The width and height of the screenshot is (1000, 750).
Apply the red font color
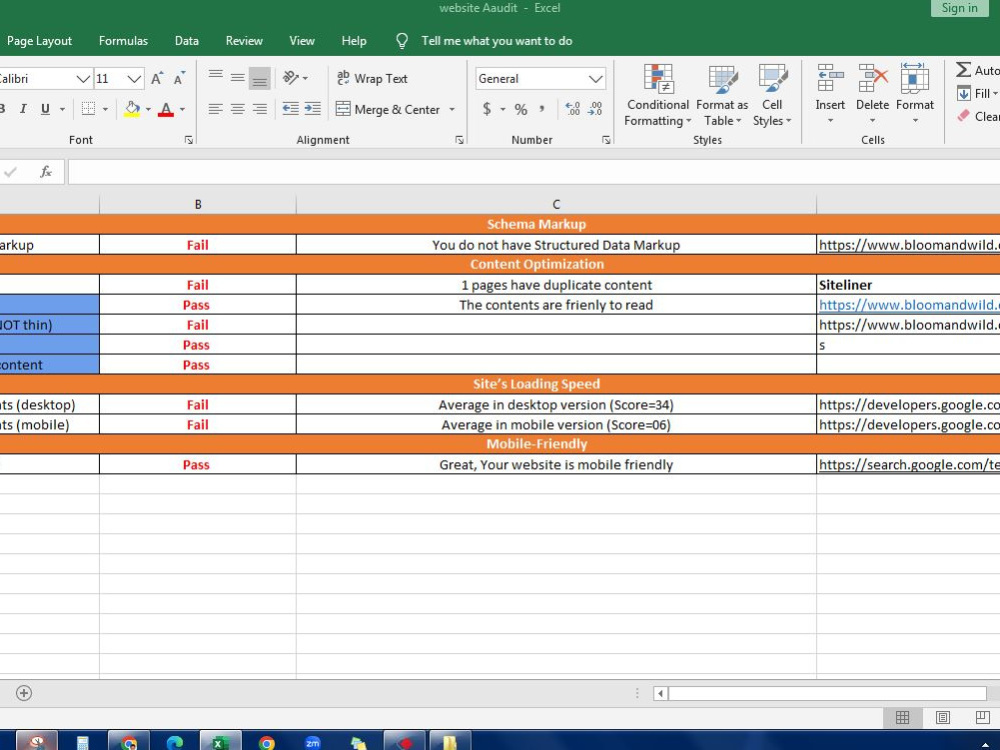[166, 109]
